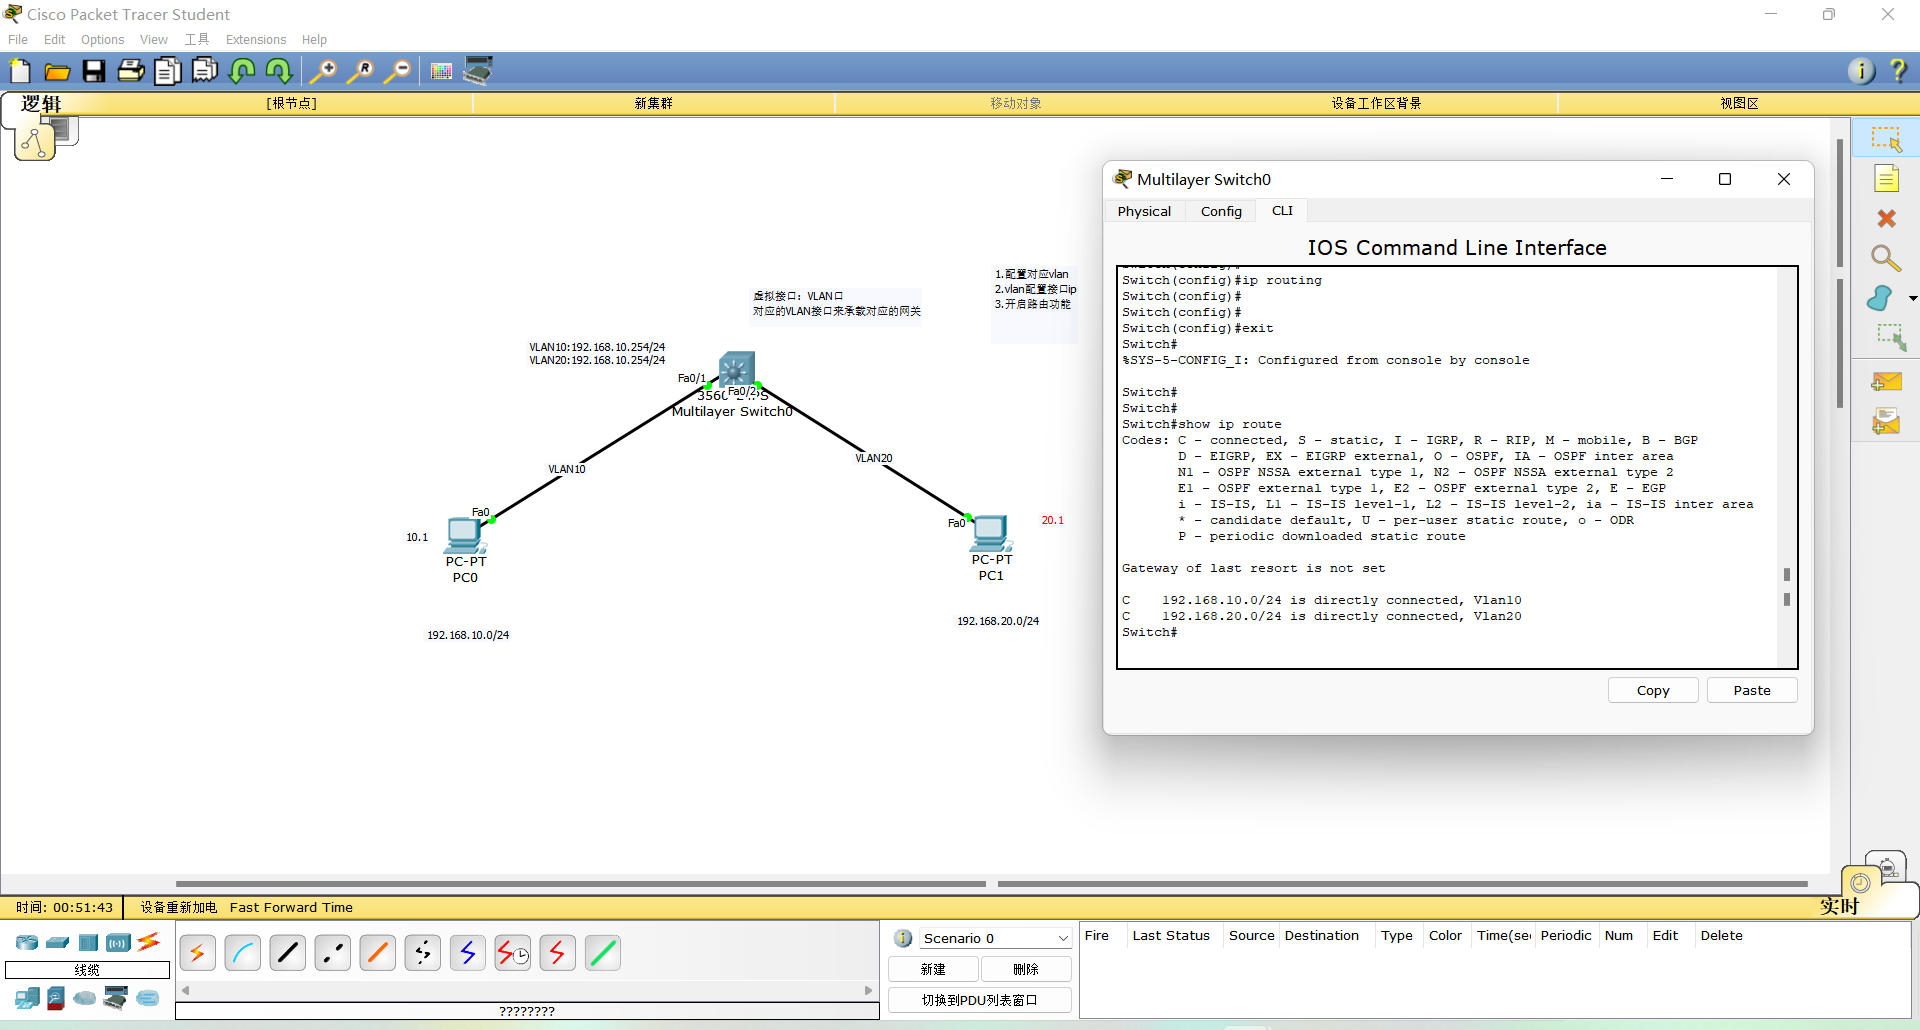Viewport: 1920px width, 1030px height.
Task: Open the View menu
Action: [154, 40]
